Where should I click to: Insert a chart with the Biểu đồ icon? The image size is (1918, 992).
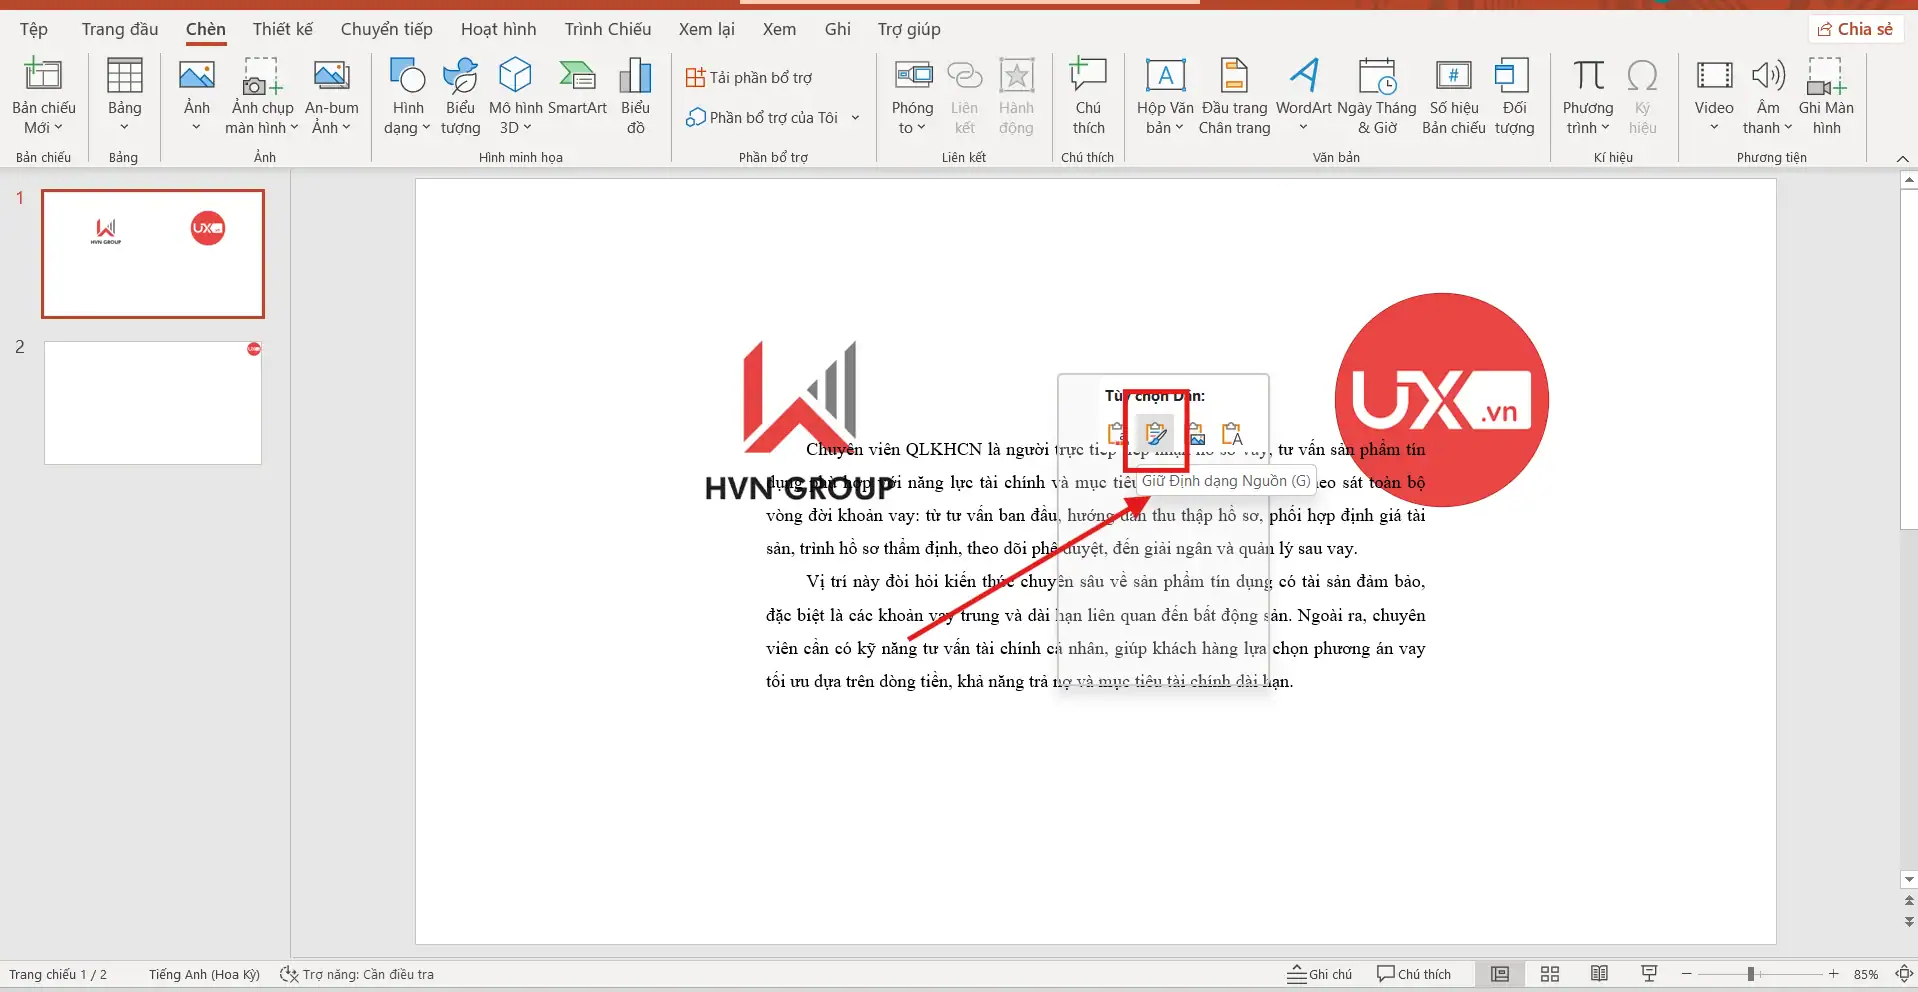click(x=635, y=95)
